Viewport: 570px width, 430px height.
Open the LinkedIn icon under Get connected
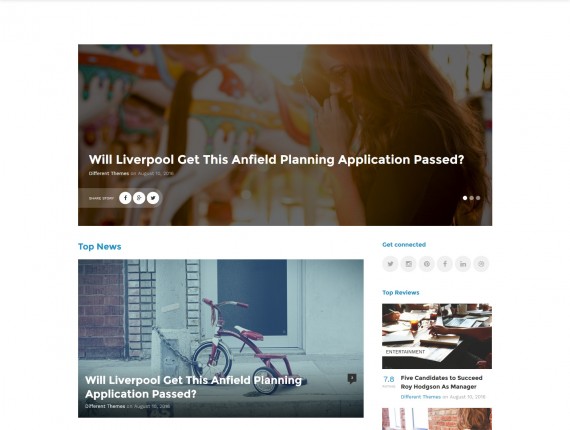[x=463, y=264]
